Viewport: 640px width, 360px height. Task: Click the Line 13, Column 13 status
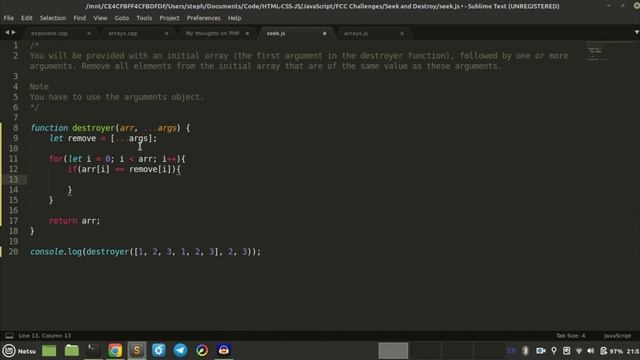45,336
